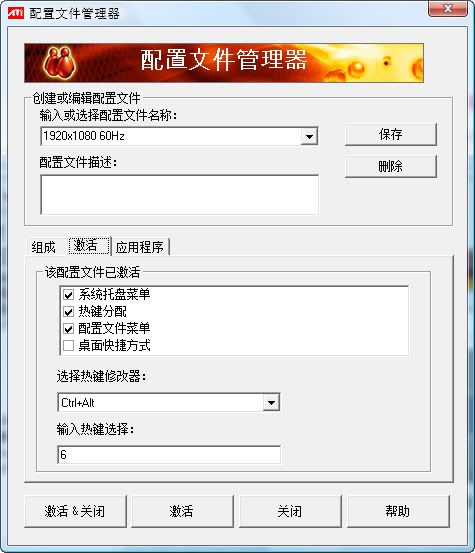This screenshot has height=553, width=475.
Task: Uncheck the 热键分配 option
Action: tap(68, 311)
